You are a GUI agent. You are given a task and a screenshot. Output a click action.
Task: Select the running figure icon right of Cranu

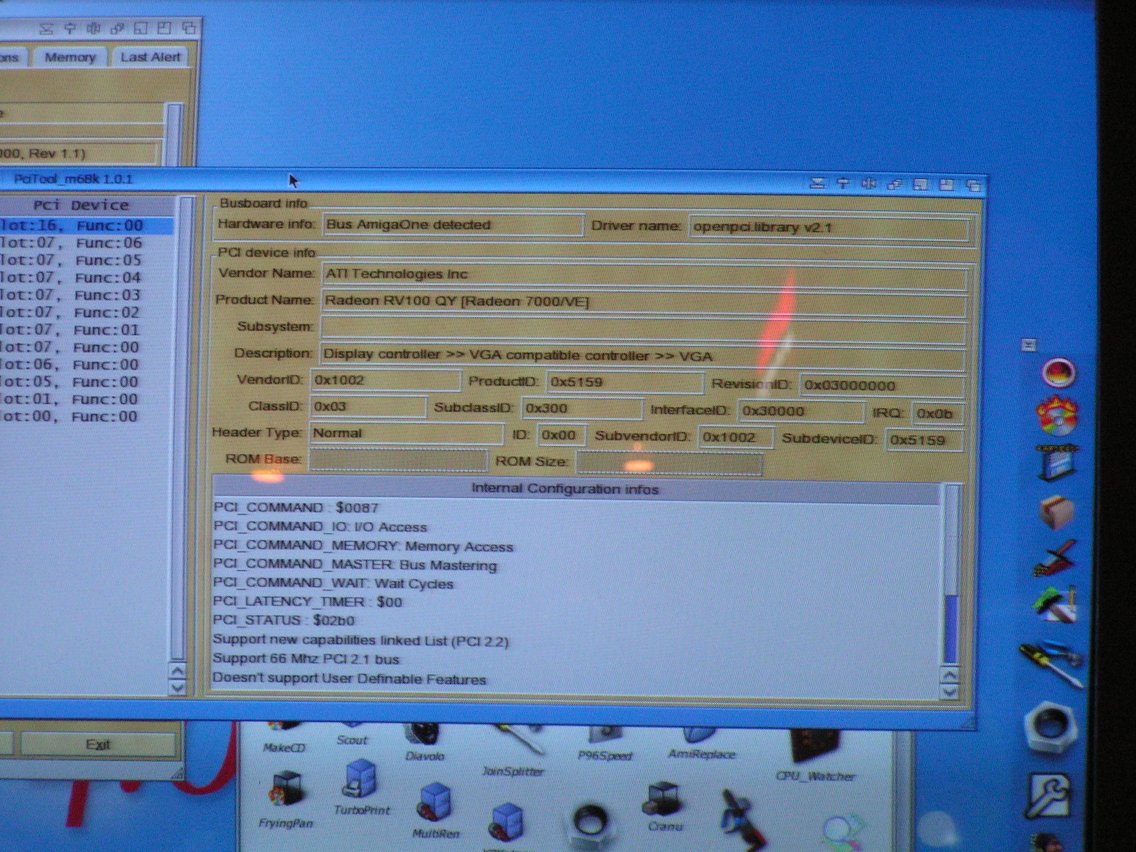click(x=742, y=819)
